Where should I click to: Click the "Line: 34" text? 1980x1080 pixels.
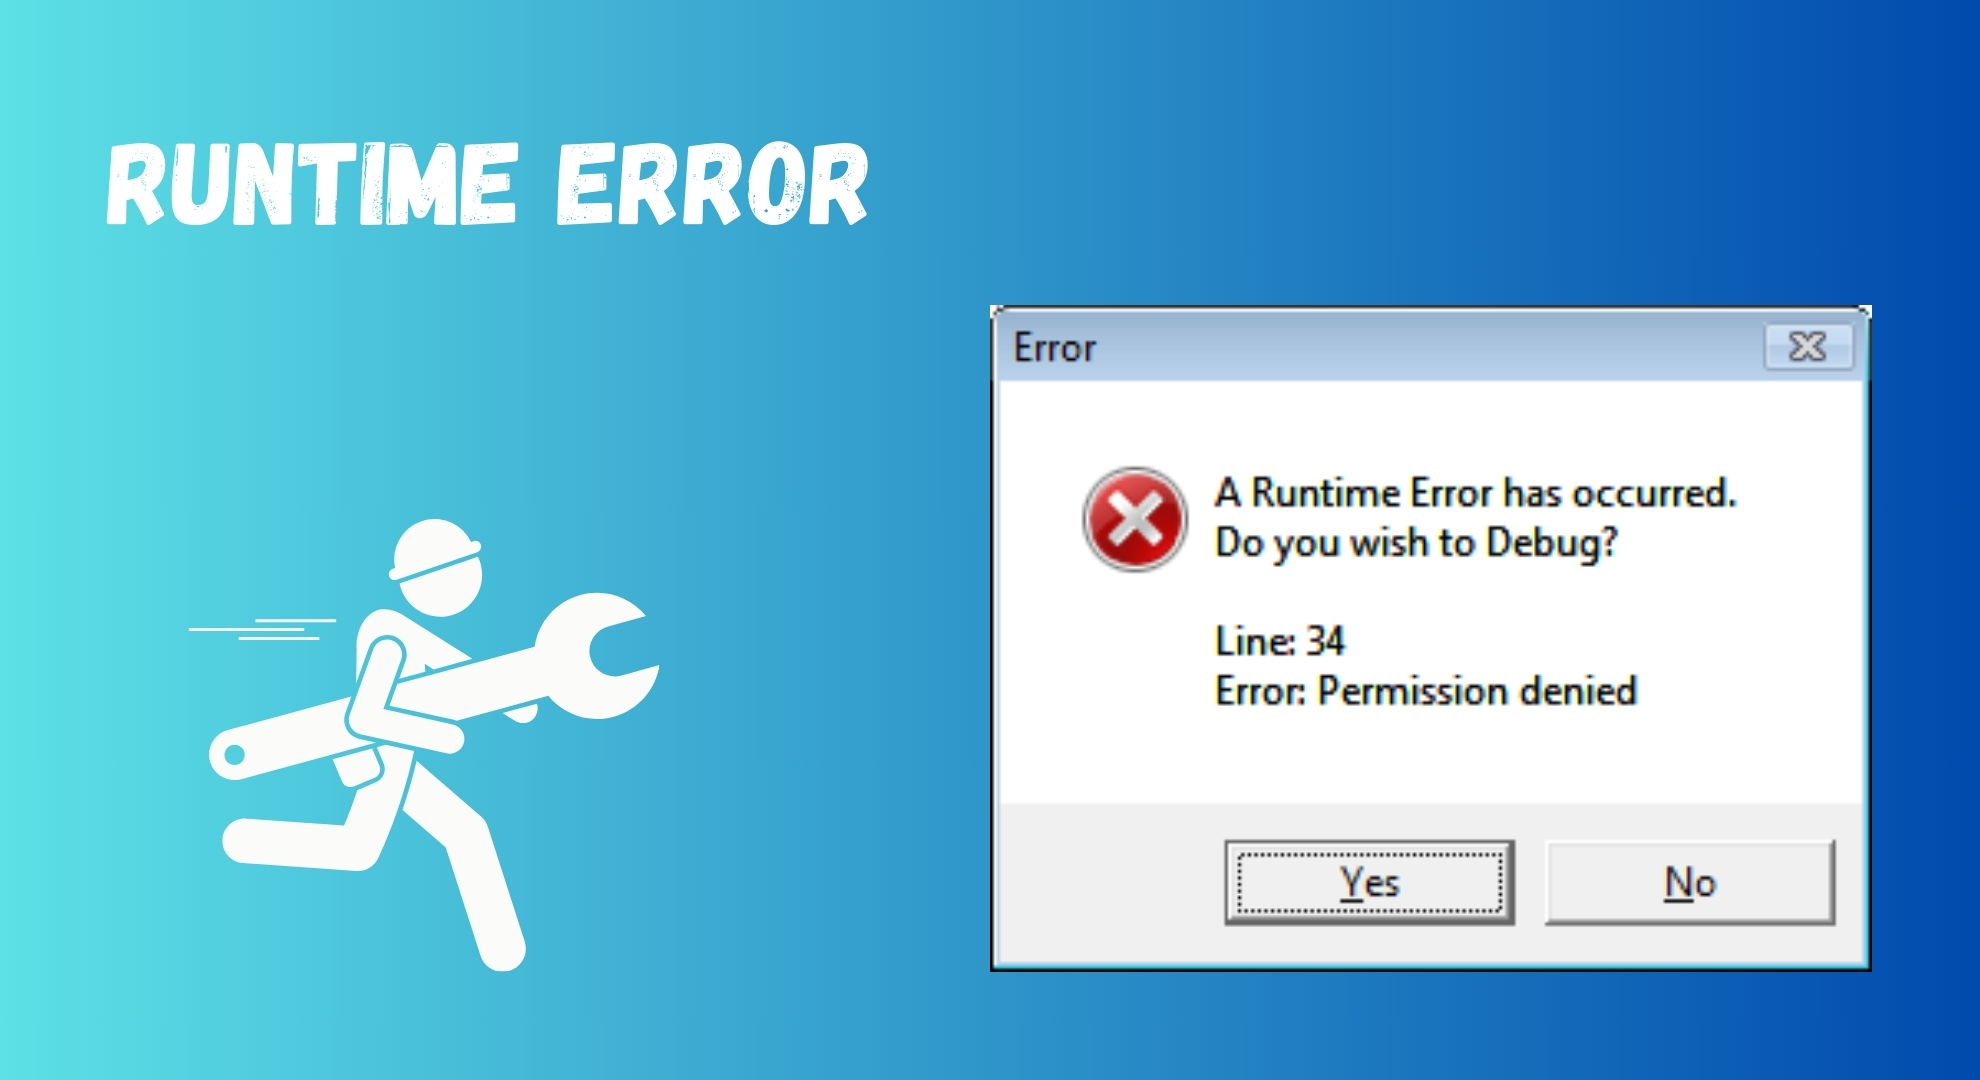tap(1280, 641)
